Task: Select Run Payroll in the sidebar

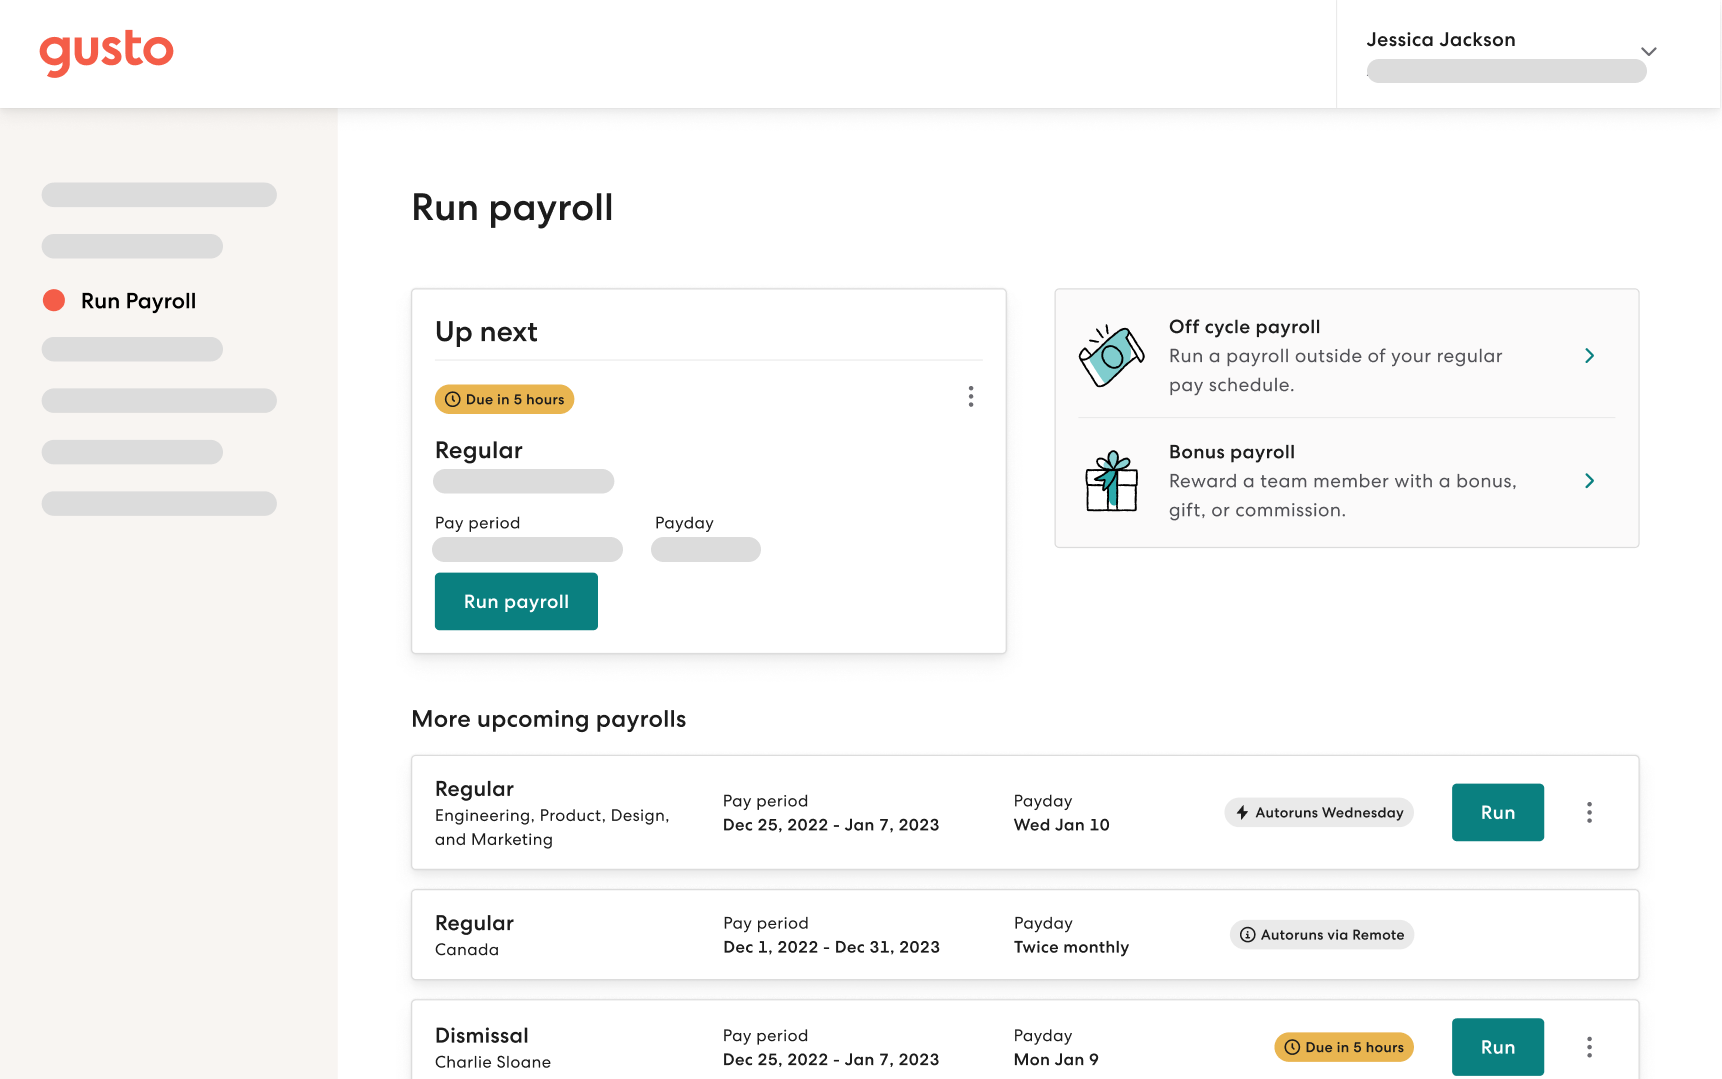Action: [138, 301]
